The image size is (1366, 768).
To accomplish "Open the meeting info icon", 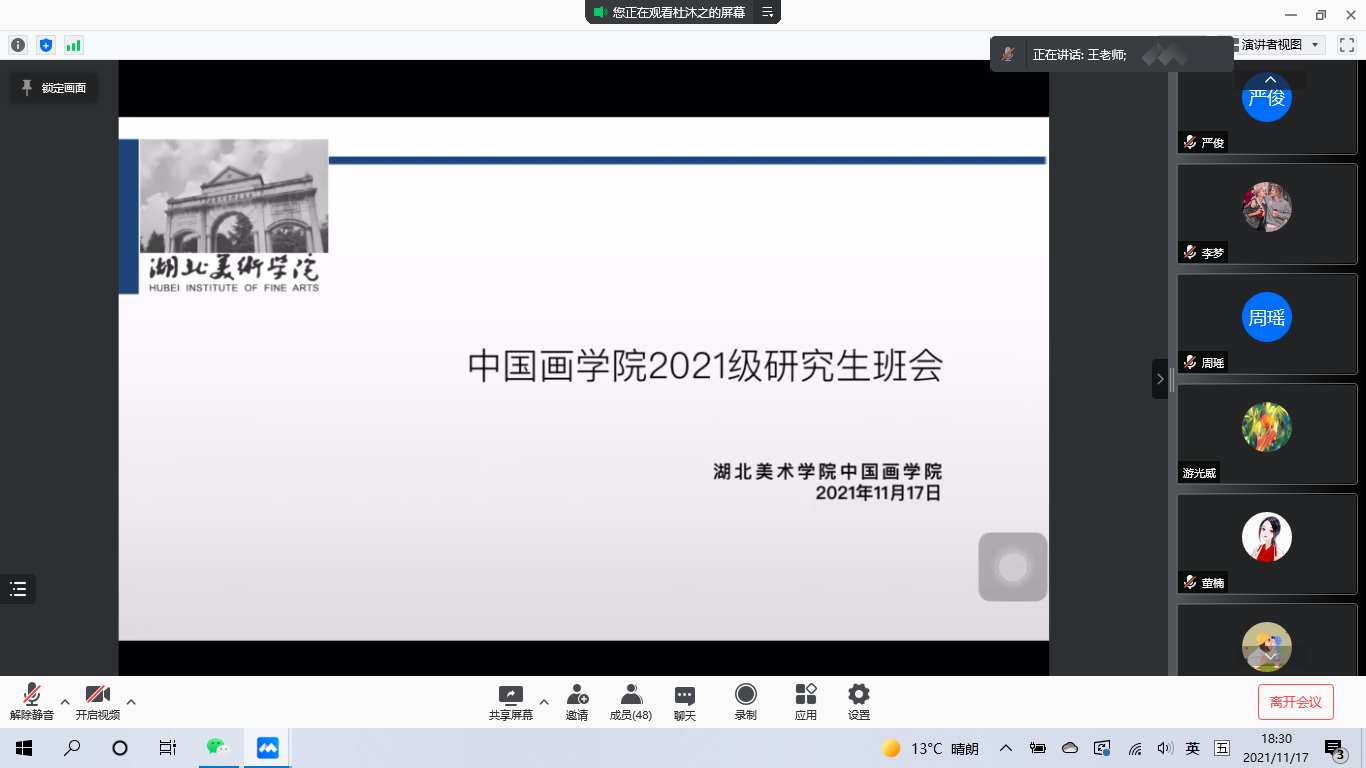I will [18, 45].
